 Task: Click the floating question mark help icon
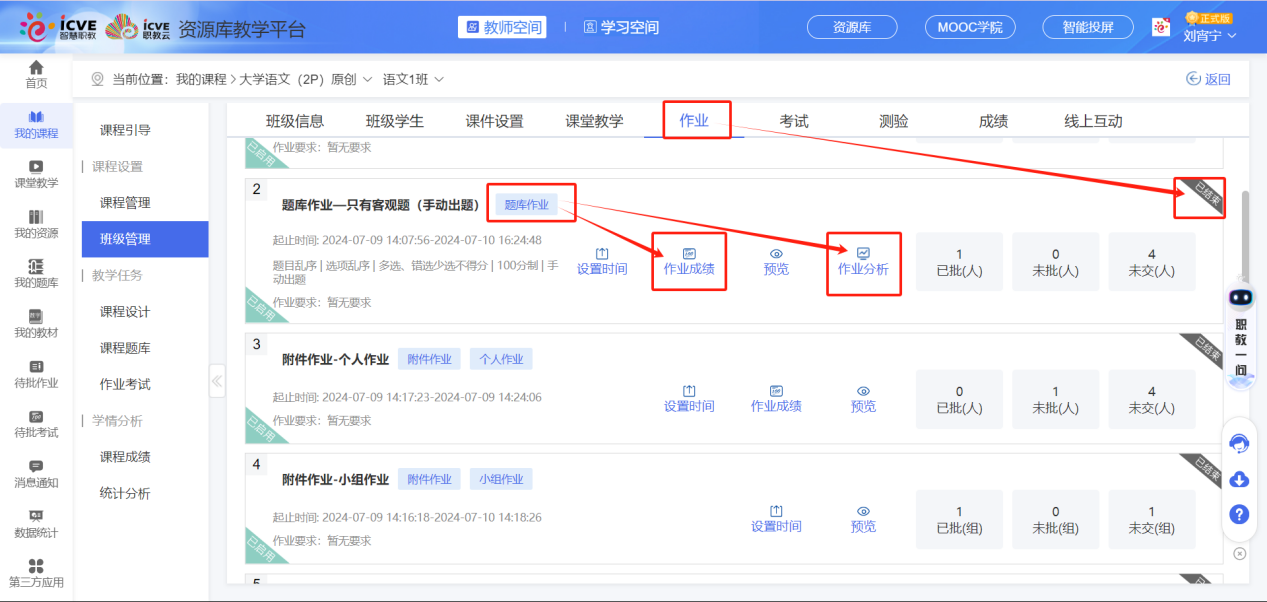(x=1239, y=514)
